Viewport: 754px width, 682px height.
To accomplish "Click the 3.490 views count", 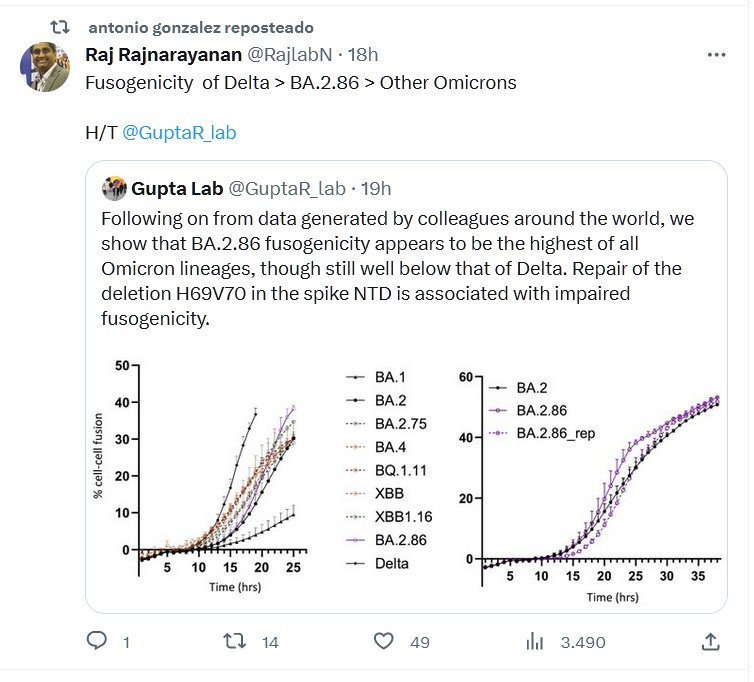I will [x=583, y=642].
